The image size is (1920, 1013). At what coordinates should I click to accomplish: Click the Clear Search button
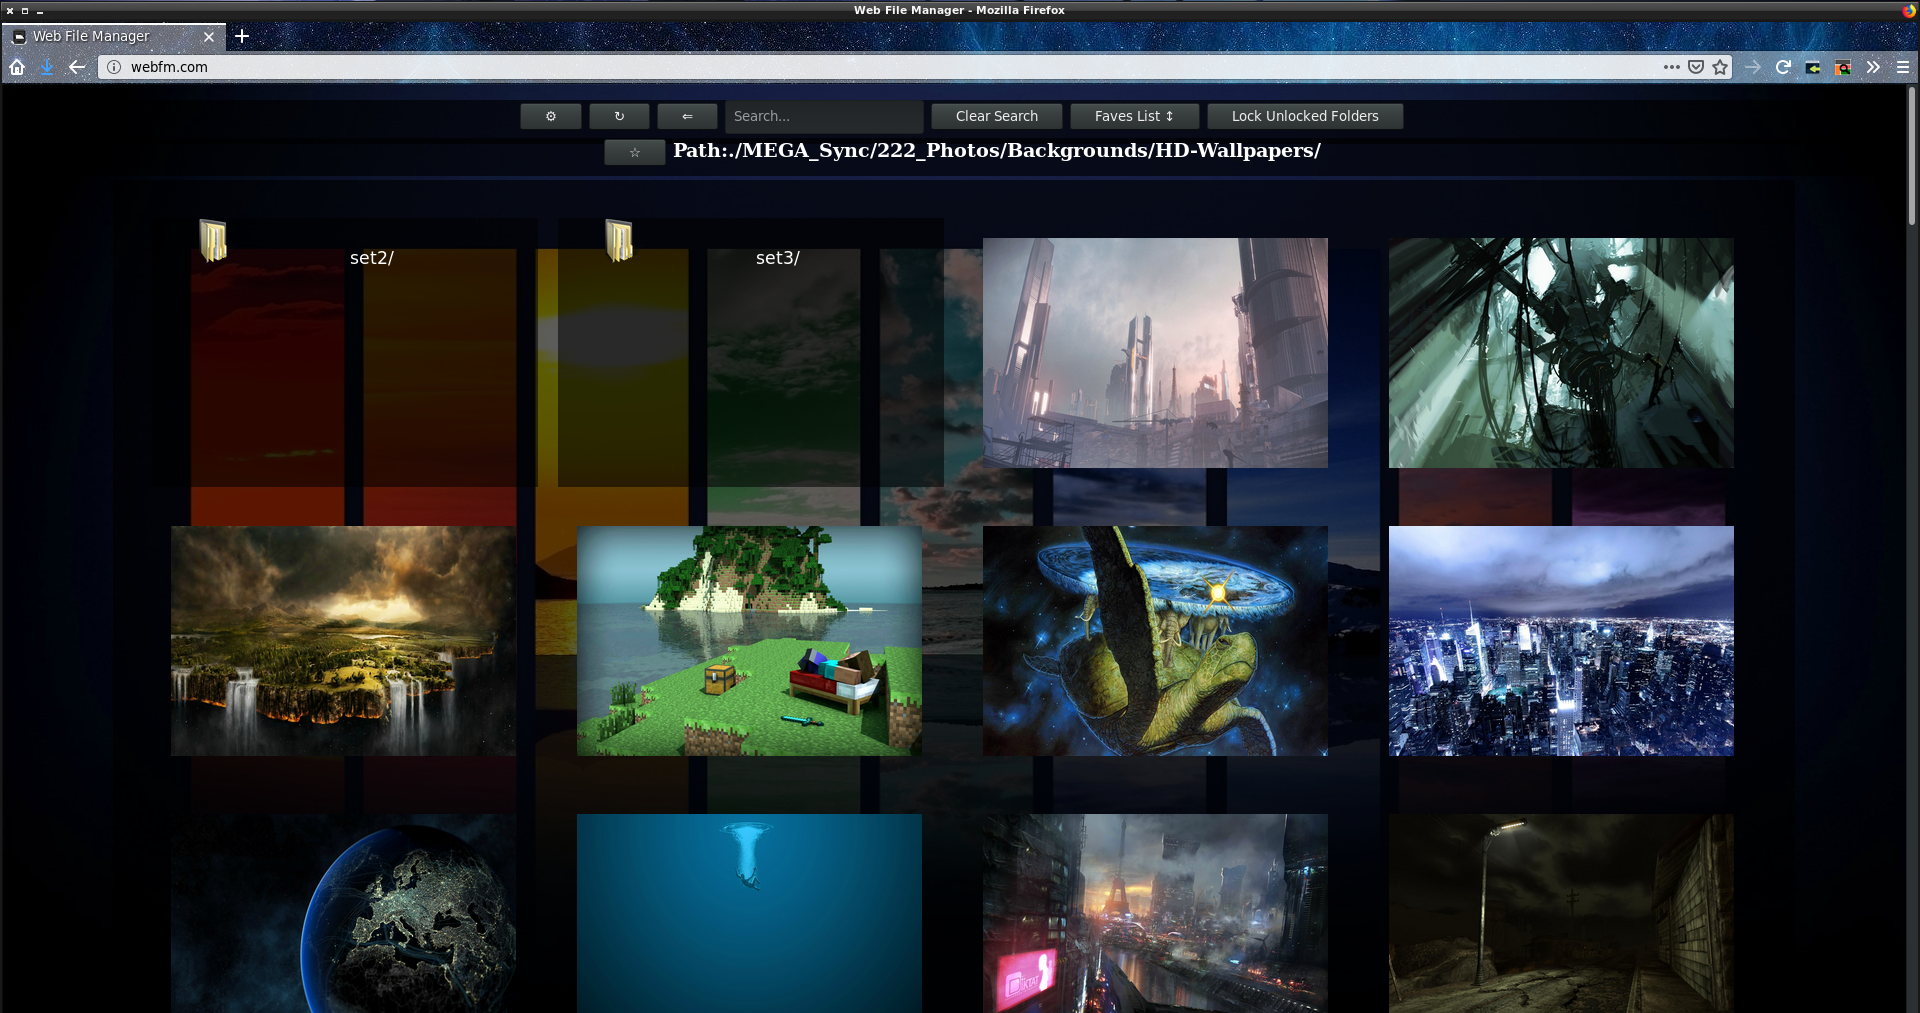coord(996,116)
